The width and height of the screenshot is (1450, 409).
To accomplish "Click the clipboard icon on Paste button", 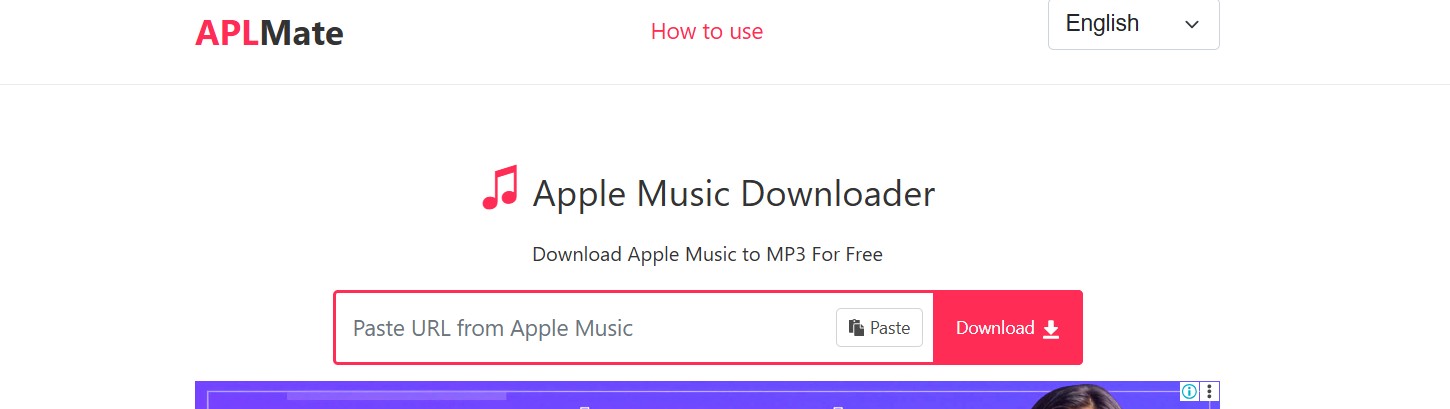I will tap(856, 328).
